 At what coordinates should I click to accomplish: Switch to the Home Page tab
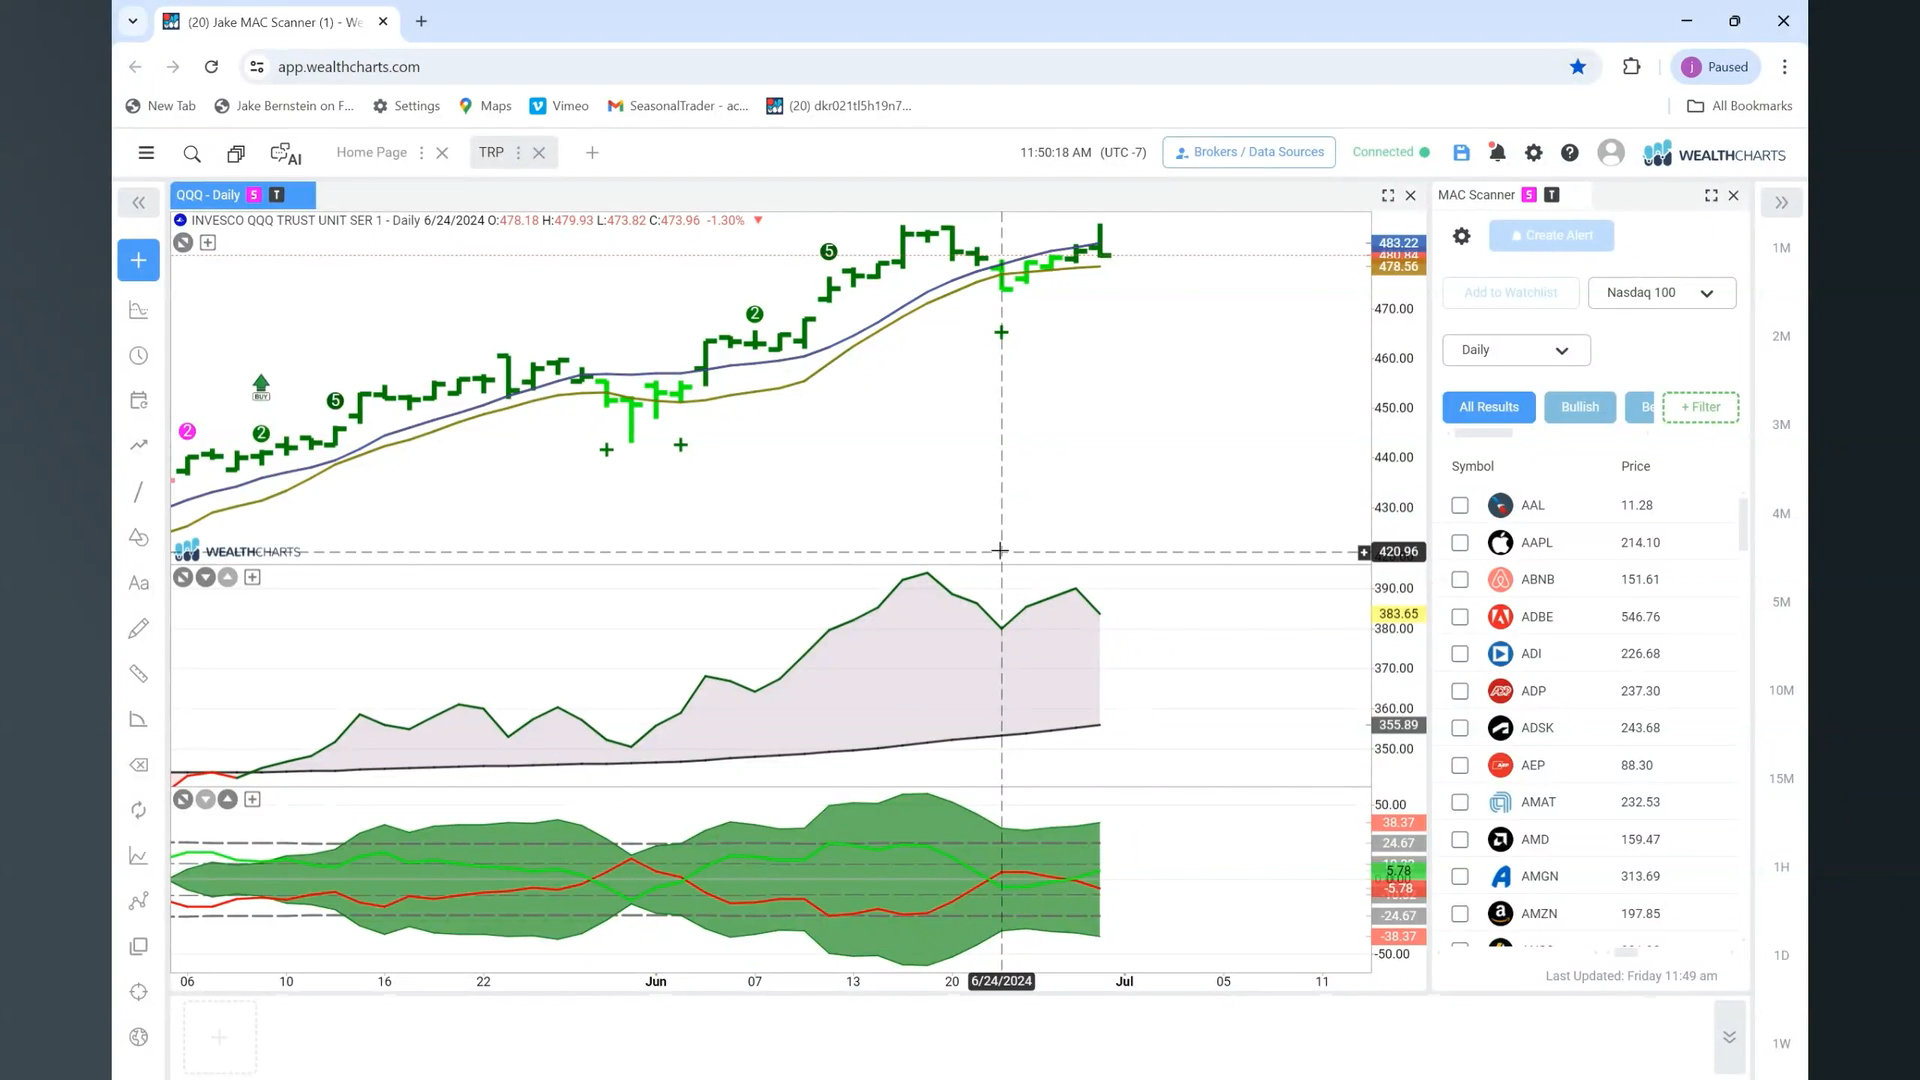click(x=371, y=153)
